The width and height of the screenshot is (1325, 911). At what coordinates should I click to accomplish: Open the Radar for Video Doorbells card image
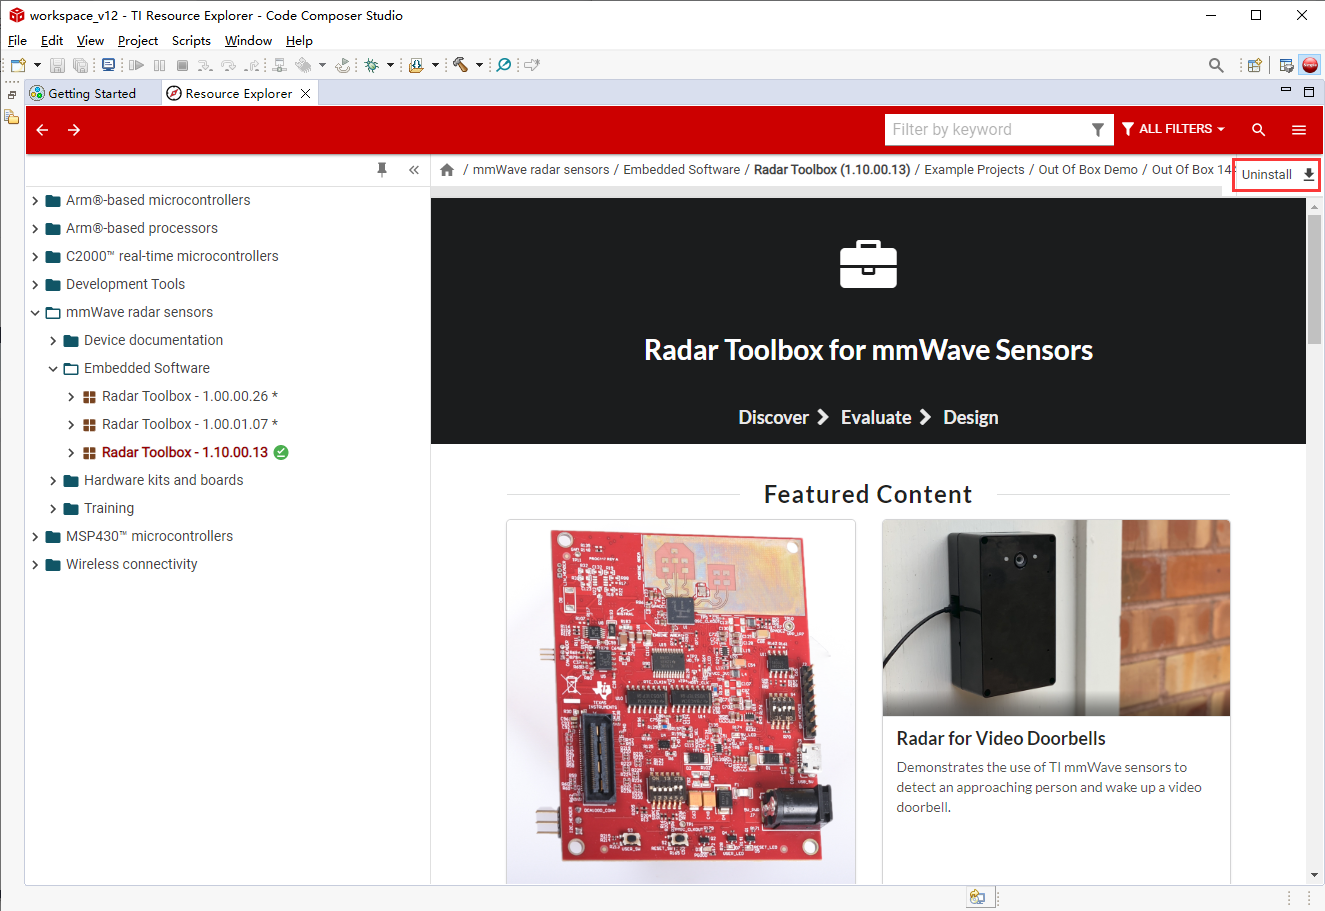[1056, 618]
